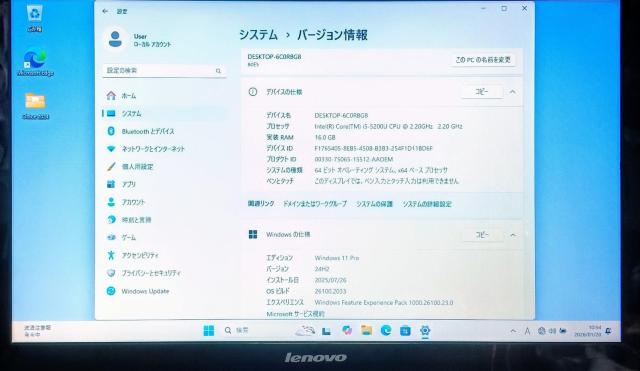Open the folder icon on the desktop
640x371 pixels.
(x=35, y=106)
